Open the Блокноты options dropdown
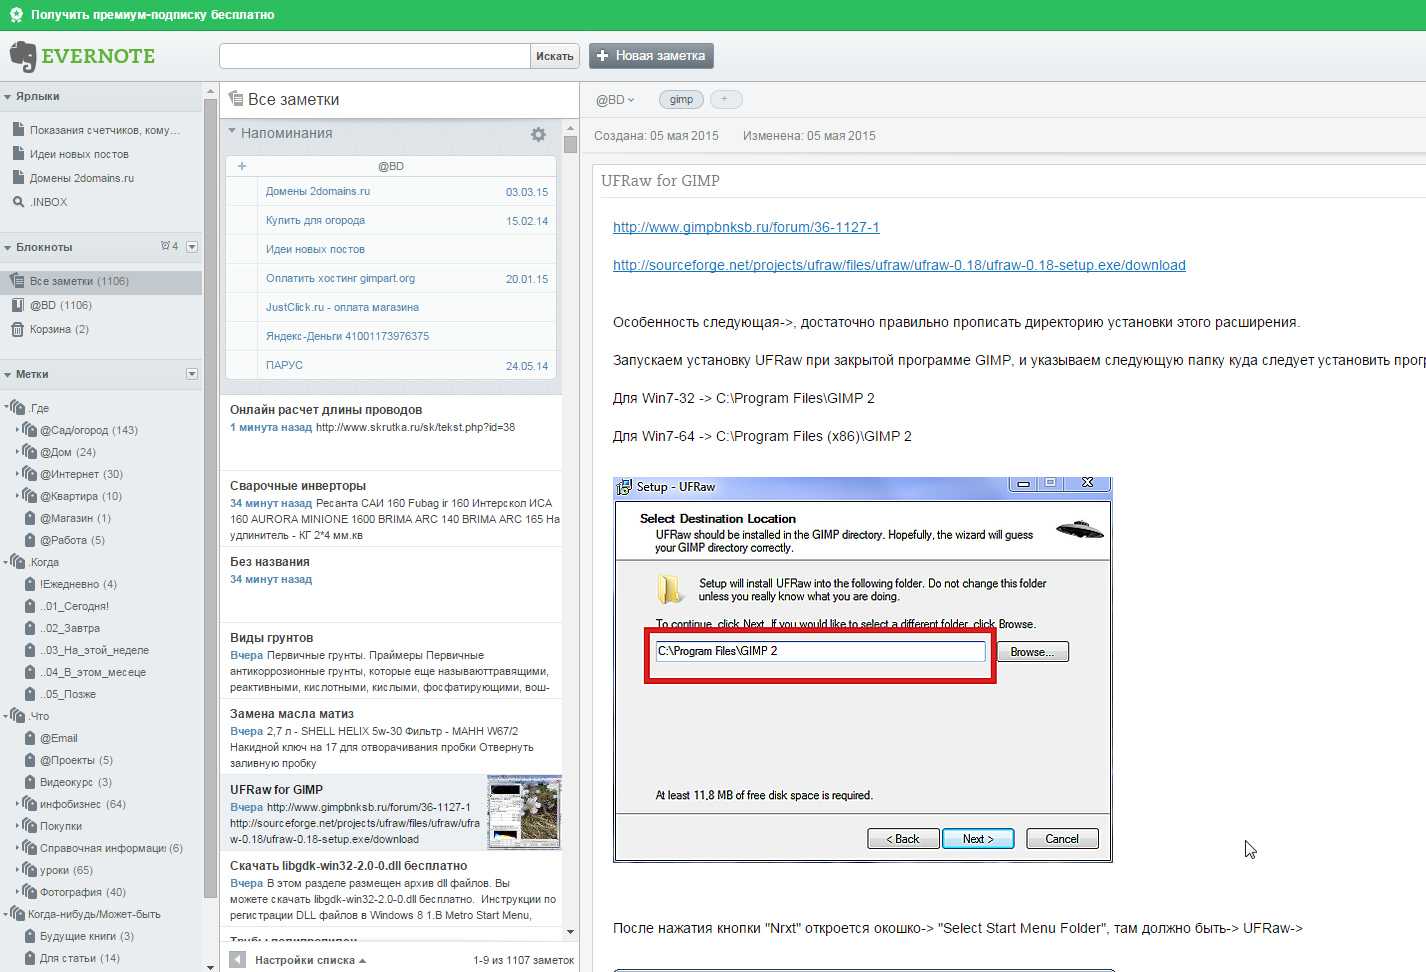The width and height of the screenshot is (1426, 972). pos(192,247)
